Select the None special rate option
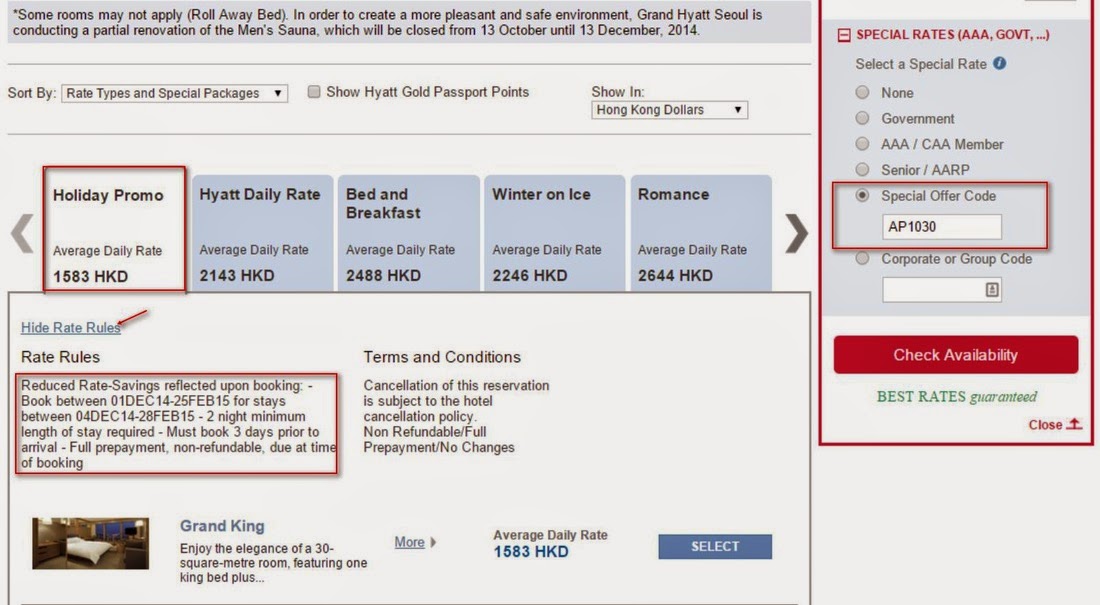The image size is (1100, 605). tap(862, 92)
